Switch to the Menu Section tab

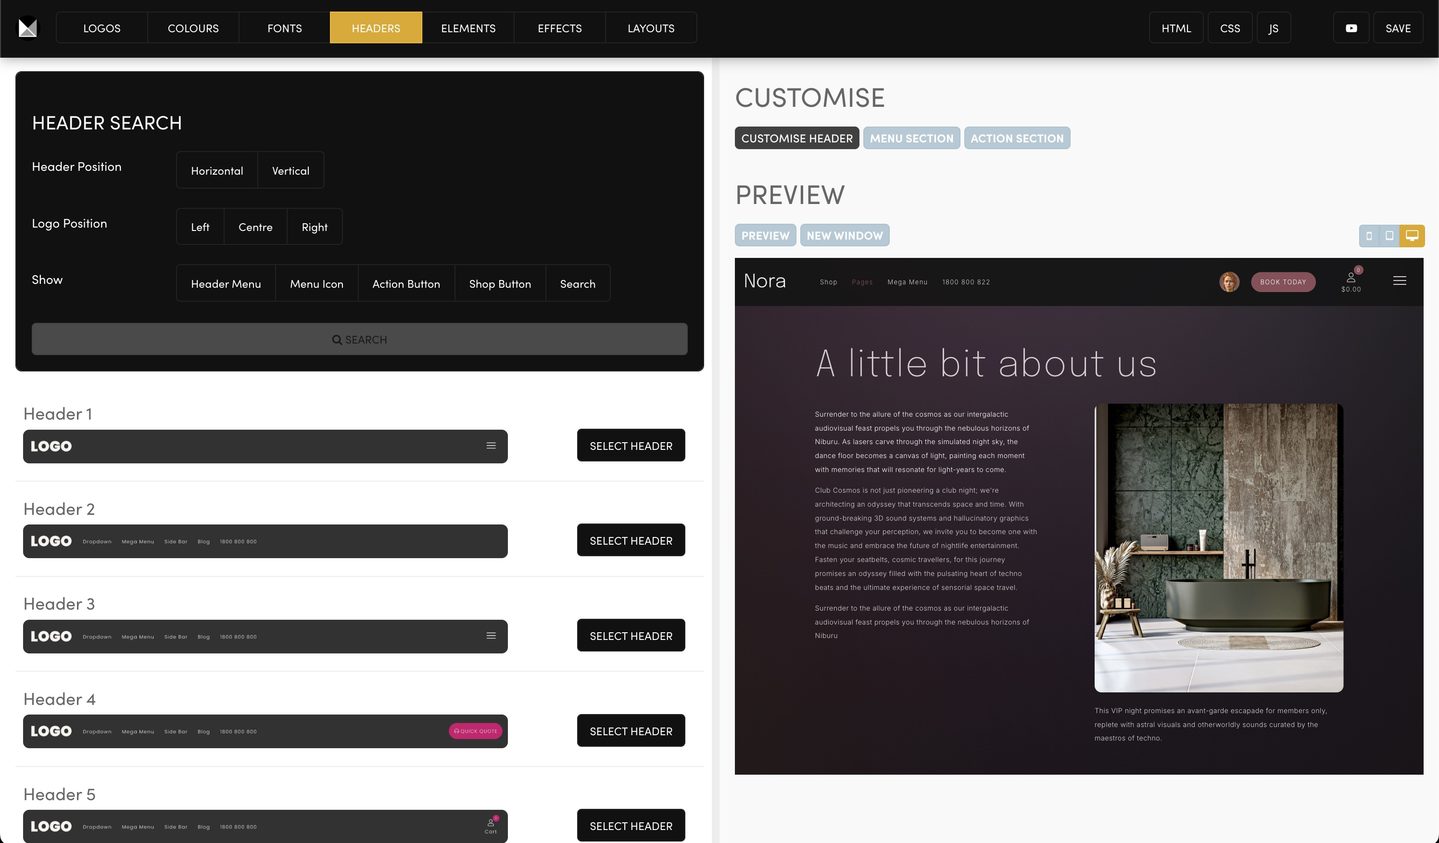pos(911,138)
